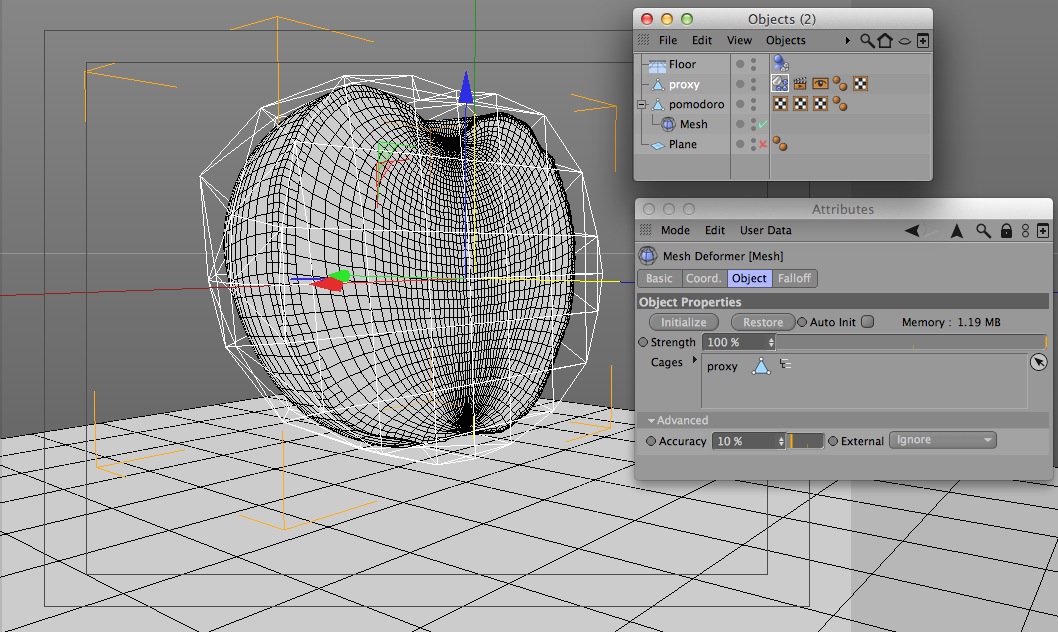Click the new panel plus icon in Attributes manager
This screenshot has width=1058, height=632.
[1042, 231]
